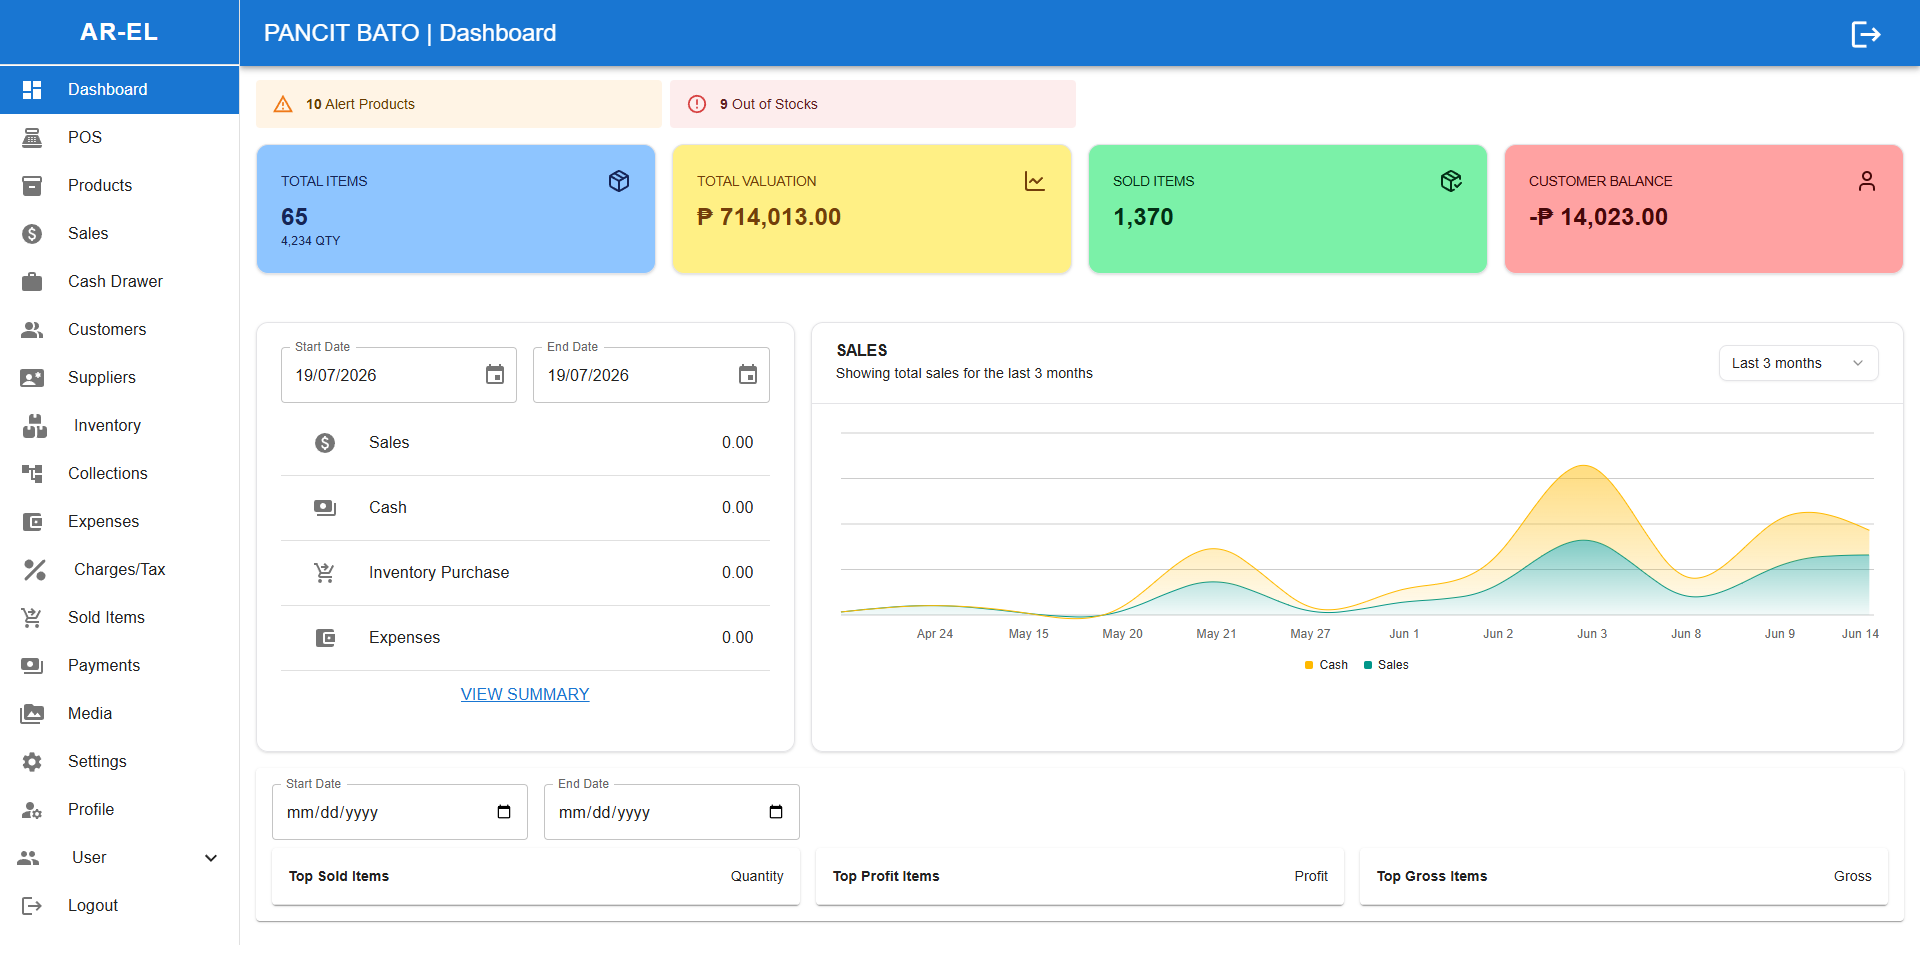Open calendar on Top Sold End Date
Viewport: 1920px width, 969px height.
tap(776, 812)
